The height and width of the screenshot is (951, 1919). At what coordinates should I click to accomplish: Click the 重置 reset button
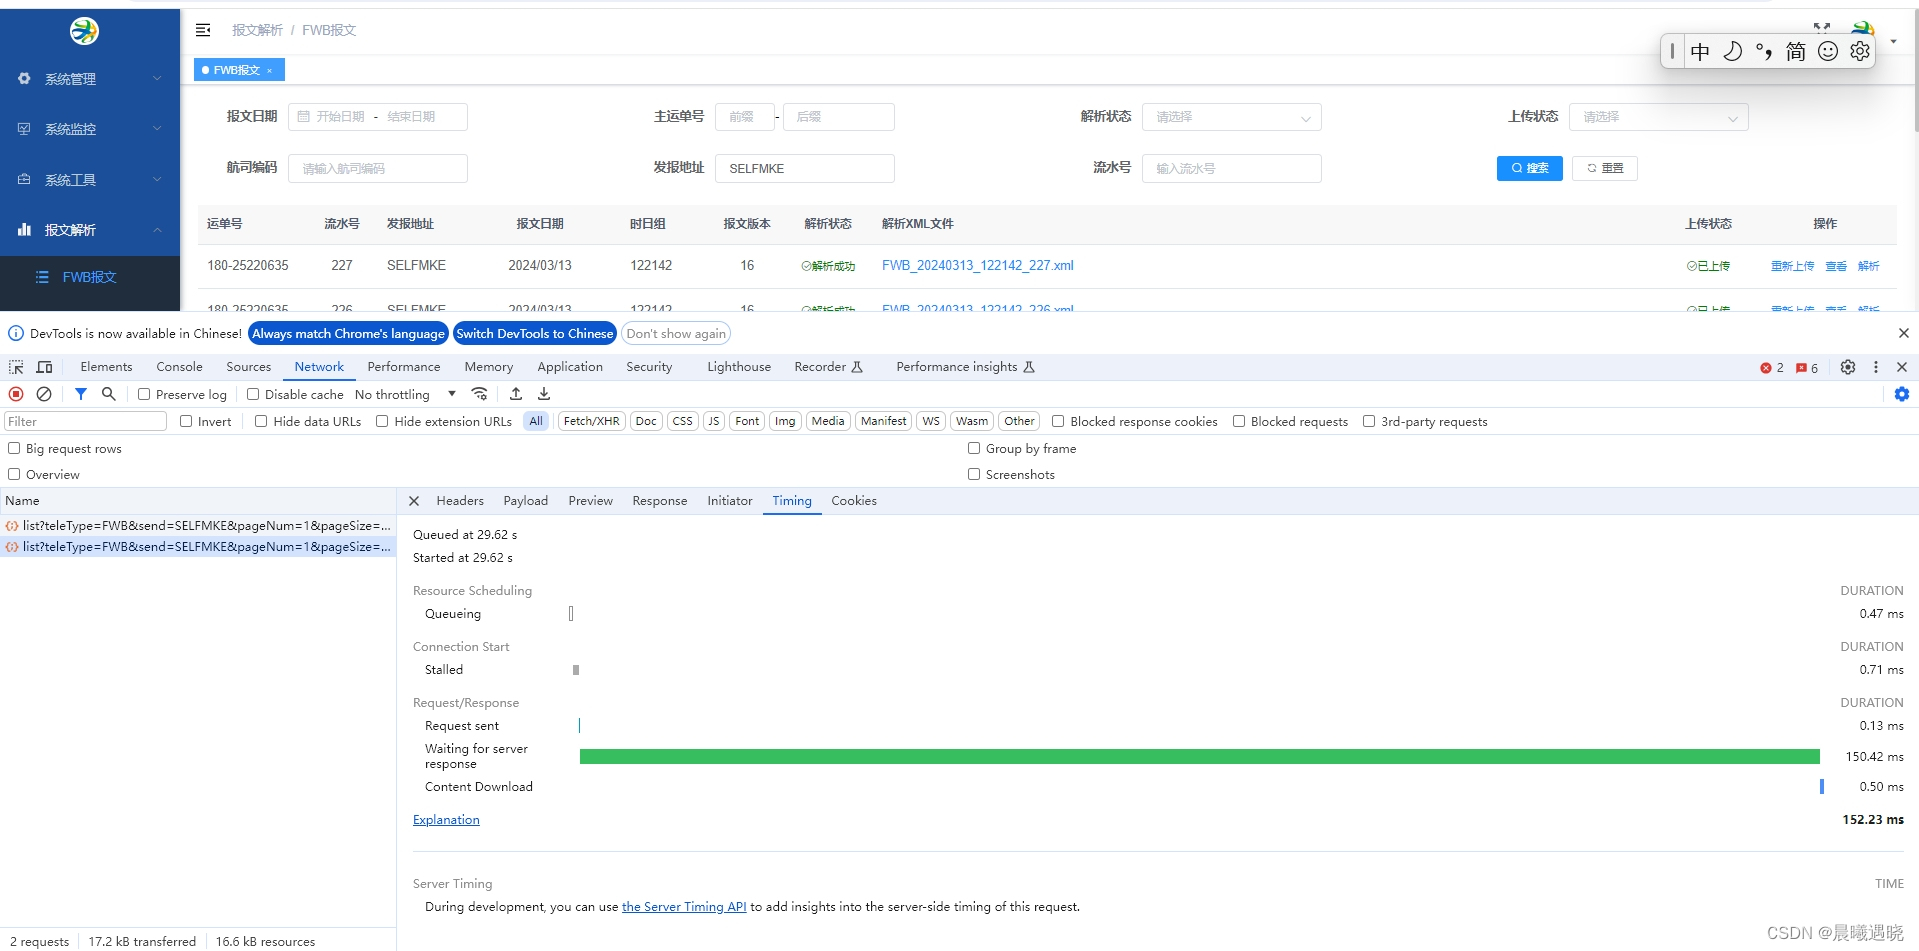(1605, 168)
